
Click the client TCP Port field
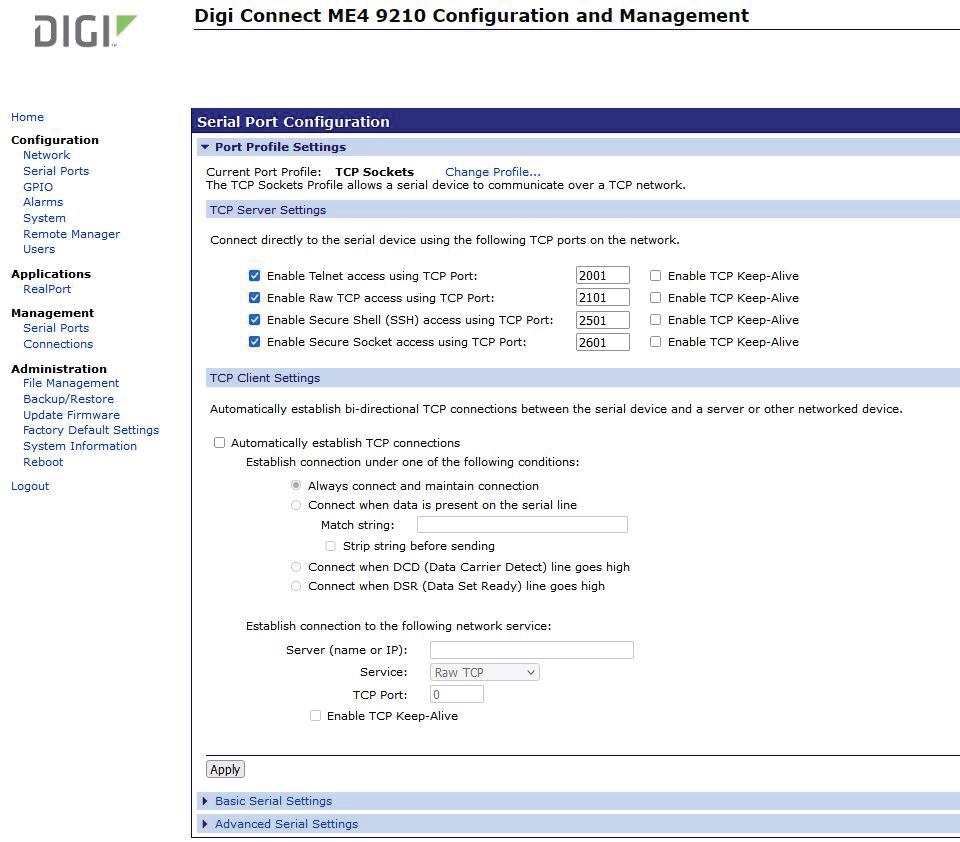[457, 694]
